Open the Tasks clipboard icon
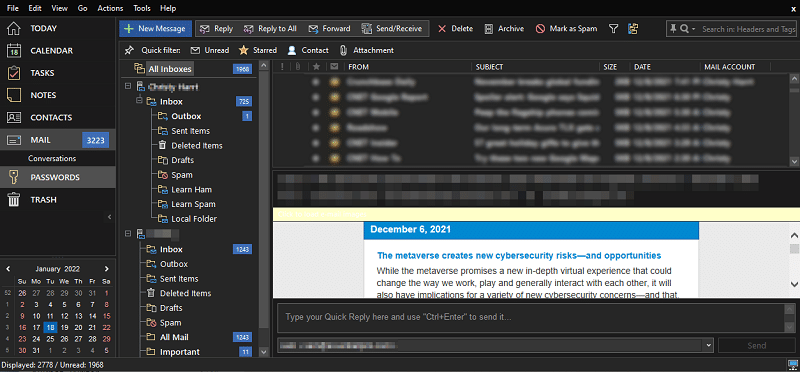The height and width of the screenshot is (372, 800). 13,73
